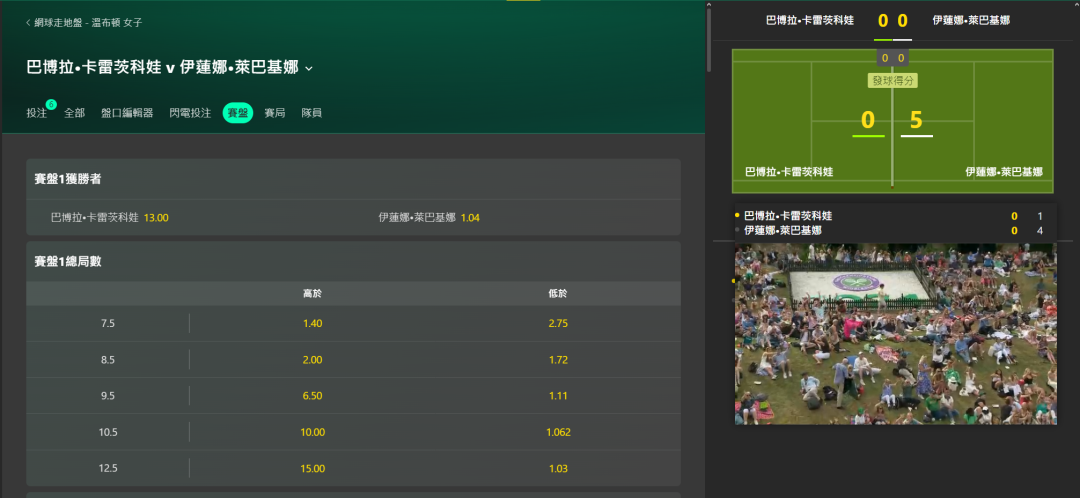Collapse the 賽盤1總局數 section header
Screen dimensions: 1080x498
click(353, 261)
